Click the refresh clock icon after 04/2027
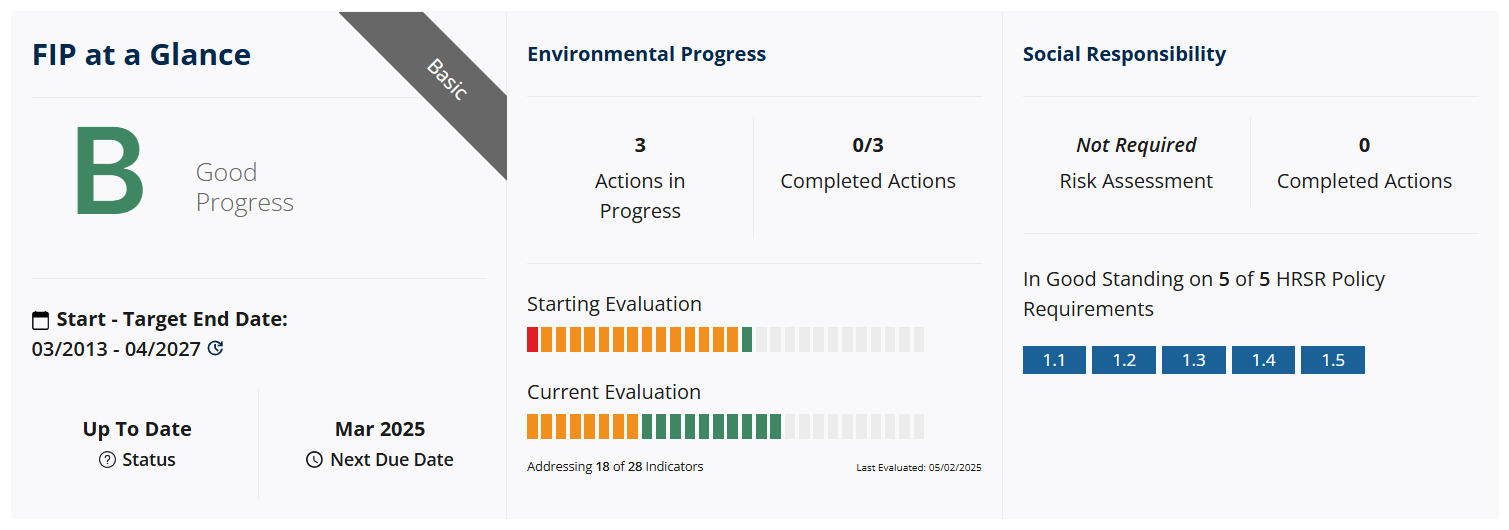The image size is (1509, 530). pos(215,349)
